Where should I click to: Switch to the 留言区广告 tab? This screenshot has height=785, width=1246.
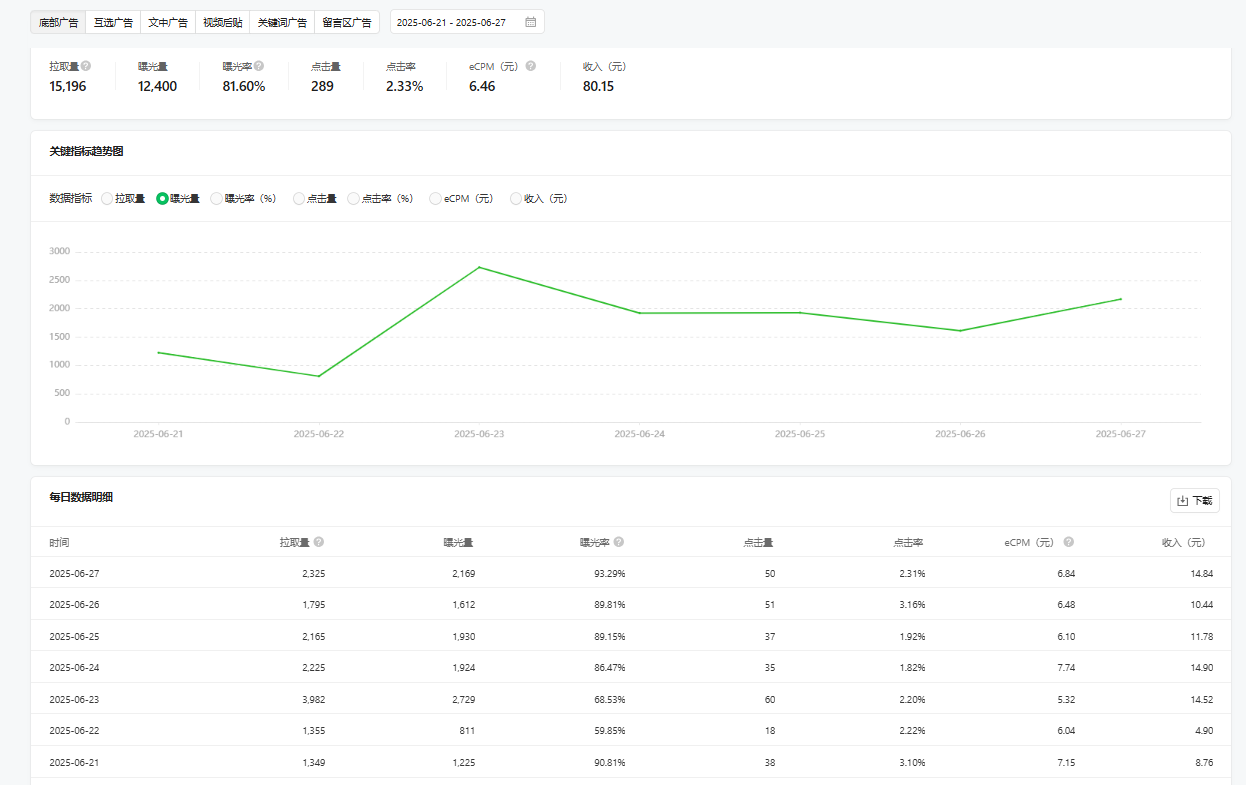[346, 22]
